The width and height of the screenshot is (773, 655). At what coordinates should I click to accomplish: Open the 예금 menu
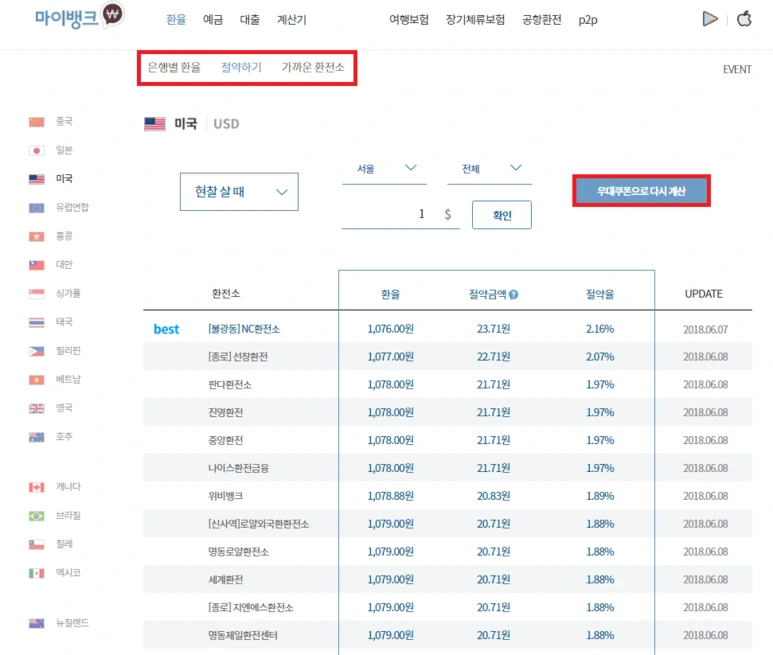213,20
